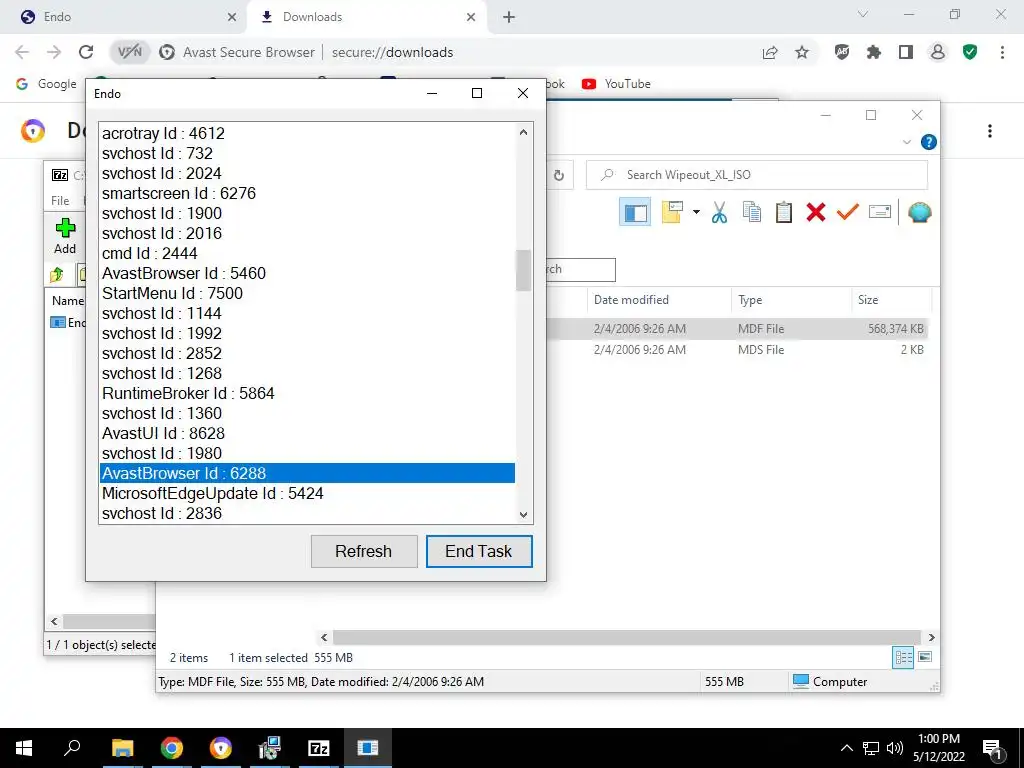Select 'cmd Id : 2444' process

point(307,253)
